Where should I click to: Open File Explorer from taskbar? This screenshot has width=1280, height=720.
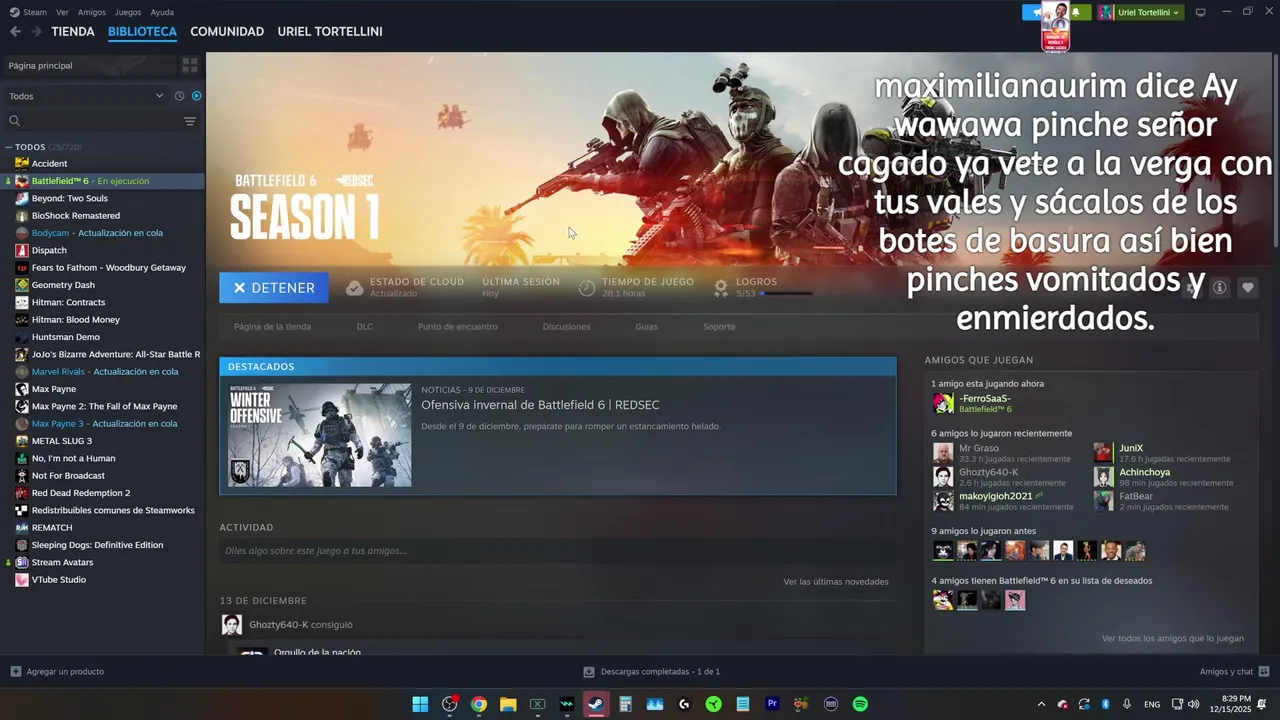pos(508,704)
